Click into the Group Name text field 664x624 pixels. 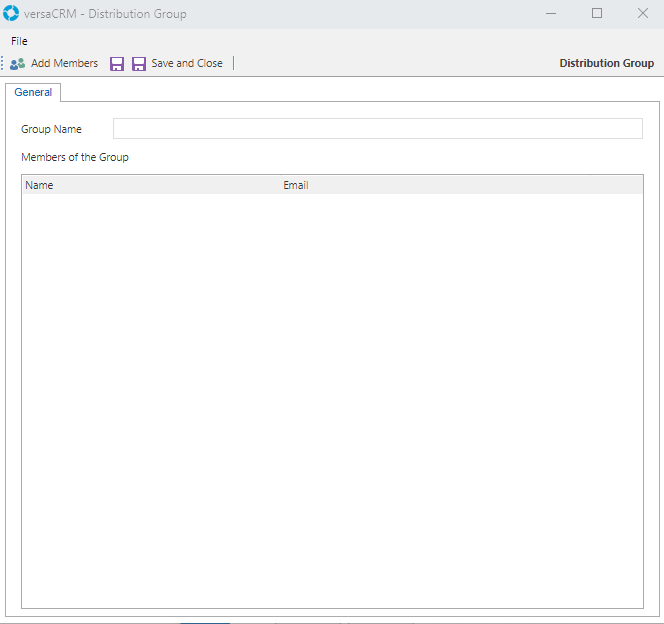pos(377,129)
